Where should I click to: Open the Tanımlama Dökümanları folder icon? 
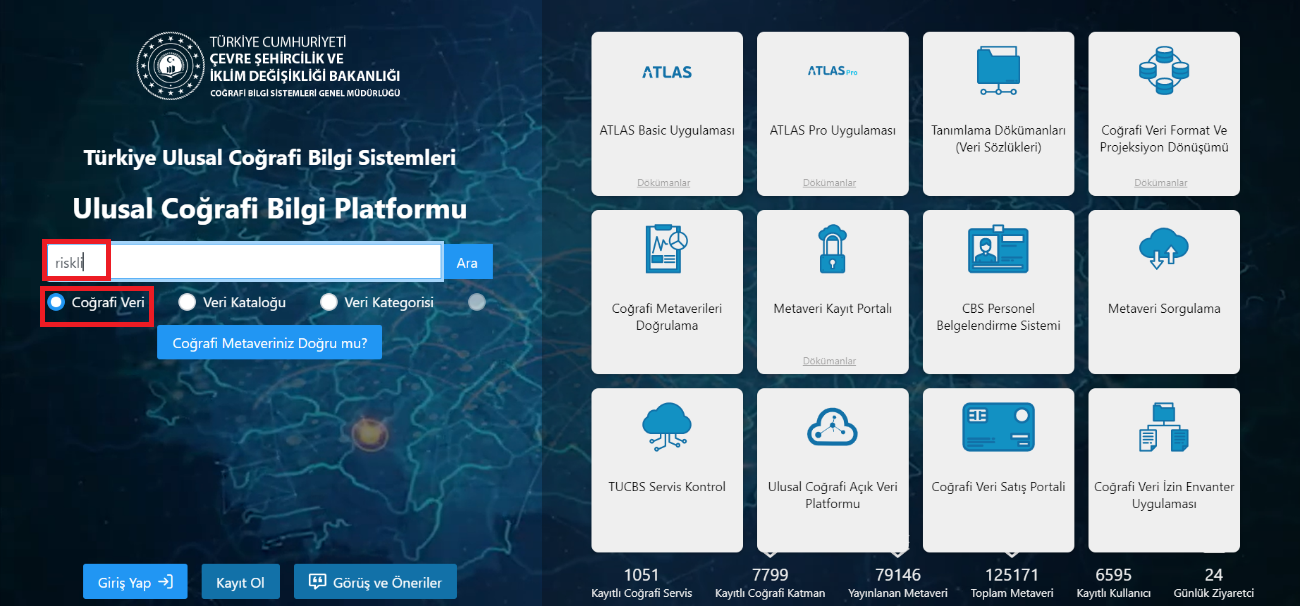(998, 71)
